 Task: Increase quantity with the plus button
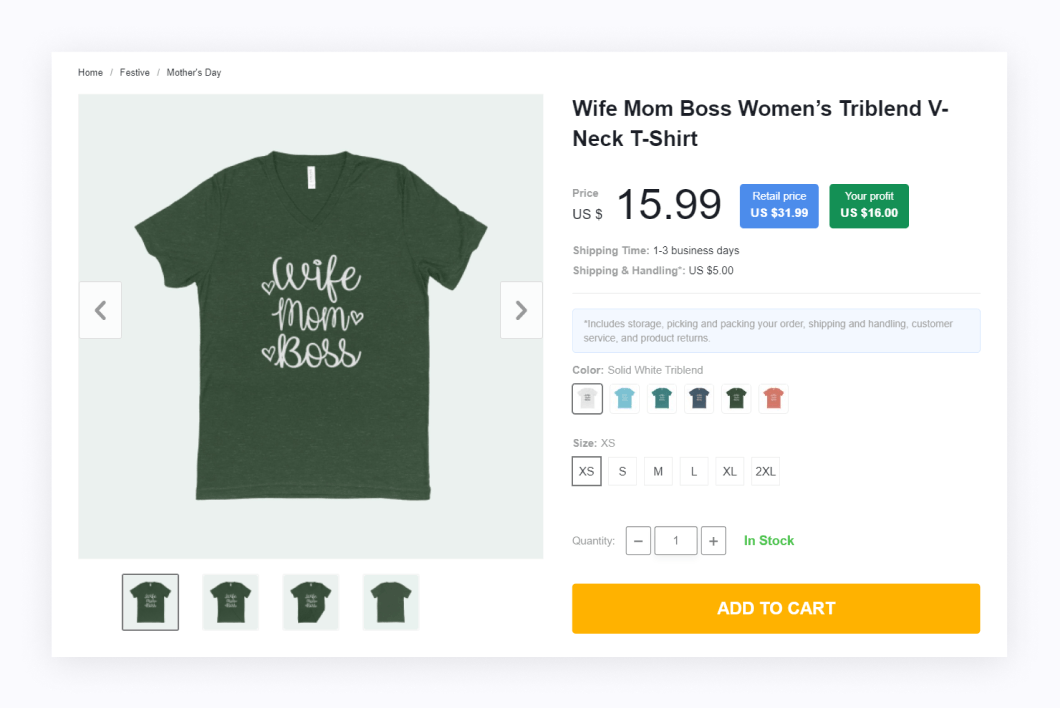pos(713,541)
